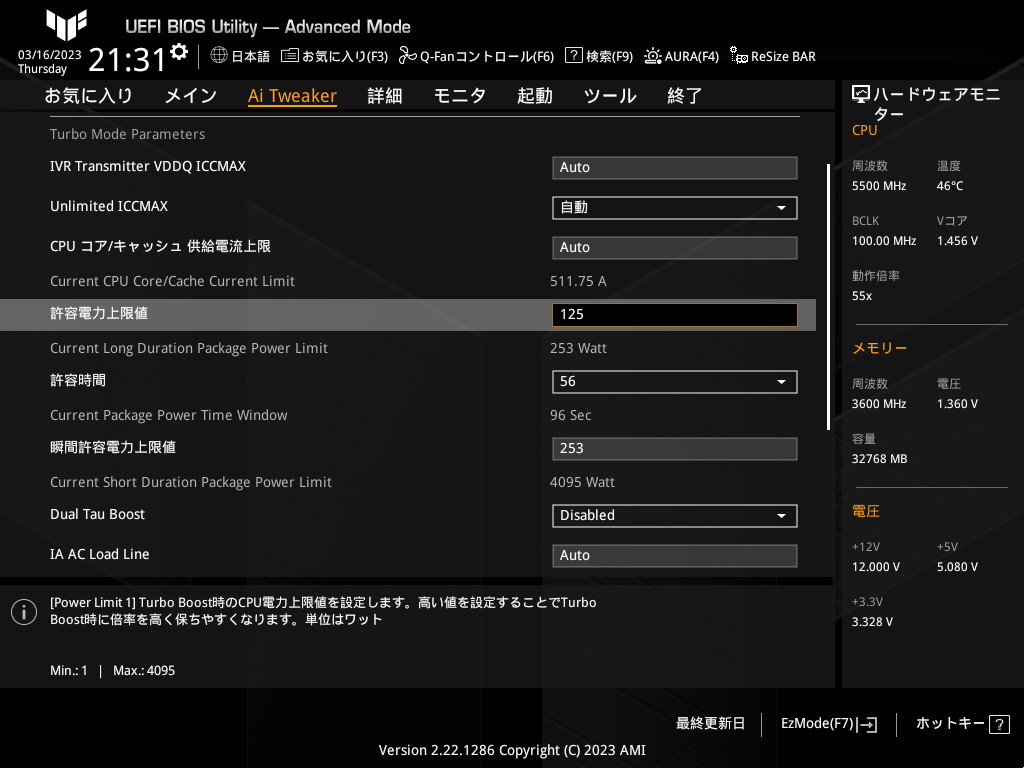The height and width of the screenshot is (768, 1024).
Task: Click the BCLK 100.00 MHz value
Action: pyautogui.click(x=884, y=241)
